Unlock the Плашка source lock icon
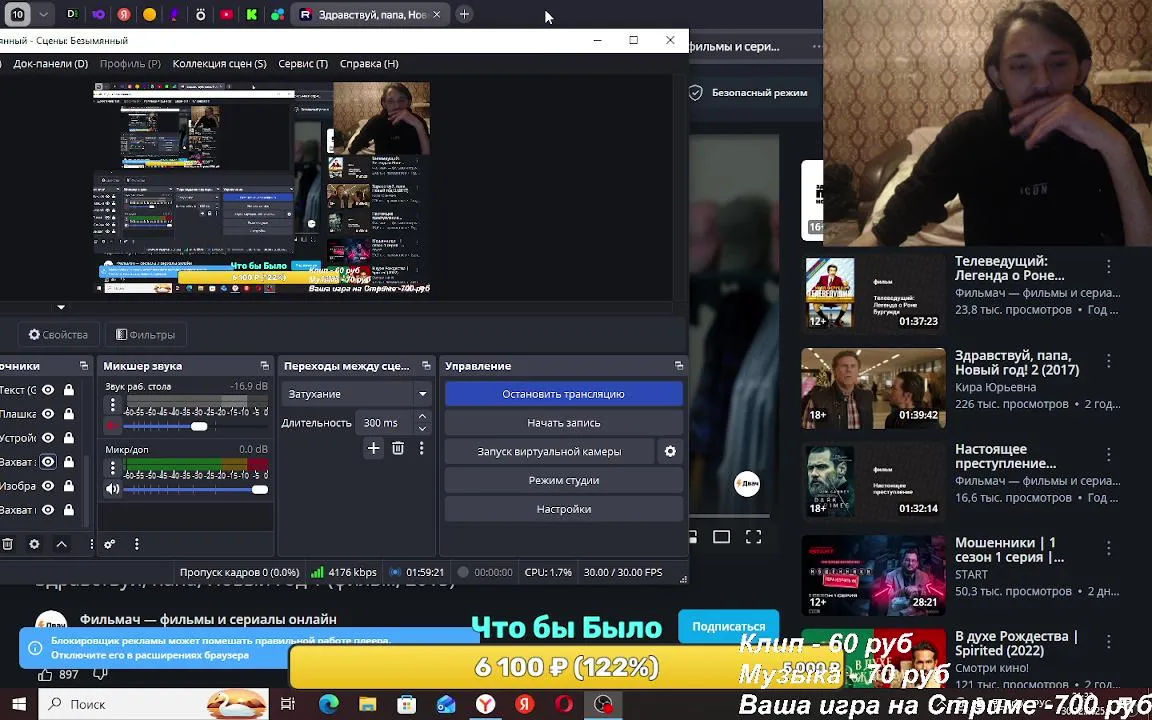The width and height of the screenshot is (1152, 720). [x=68, y=414]
